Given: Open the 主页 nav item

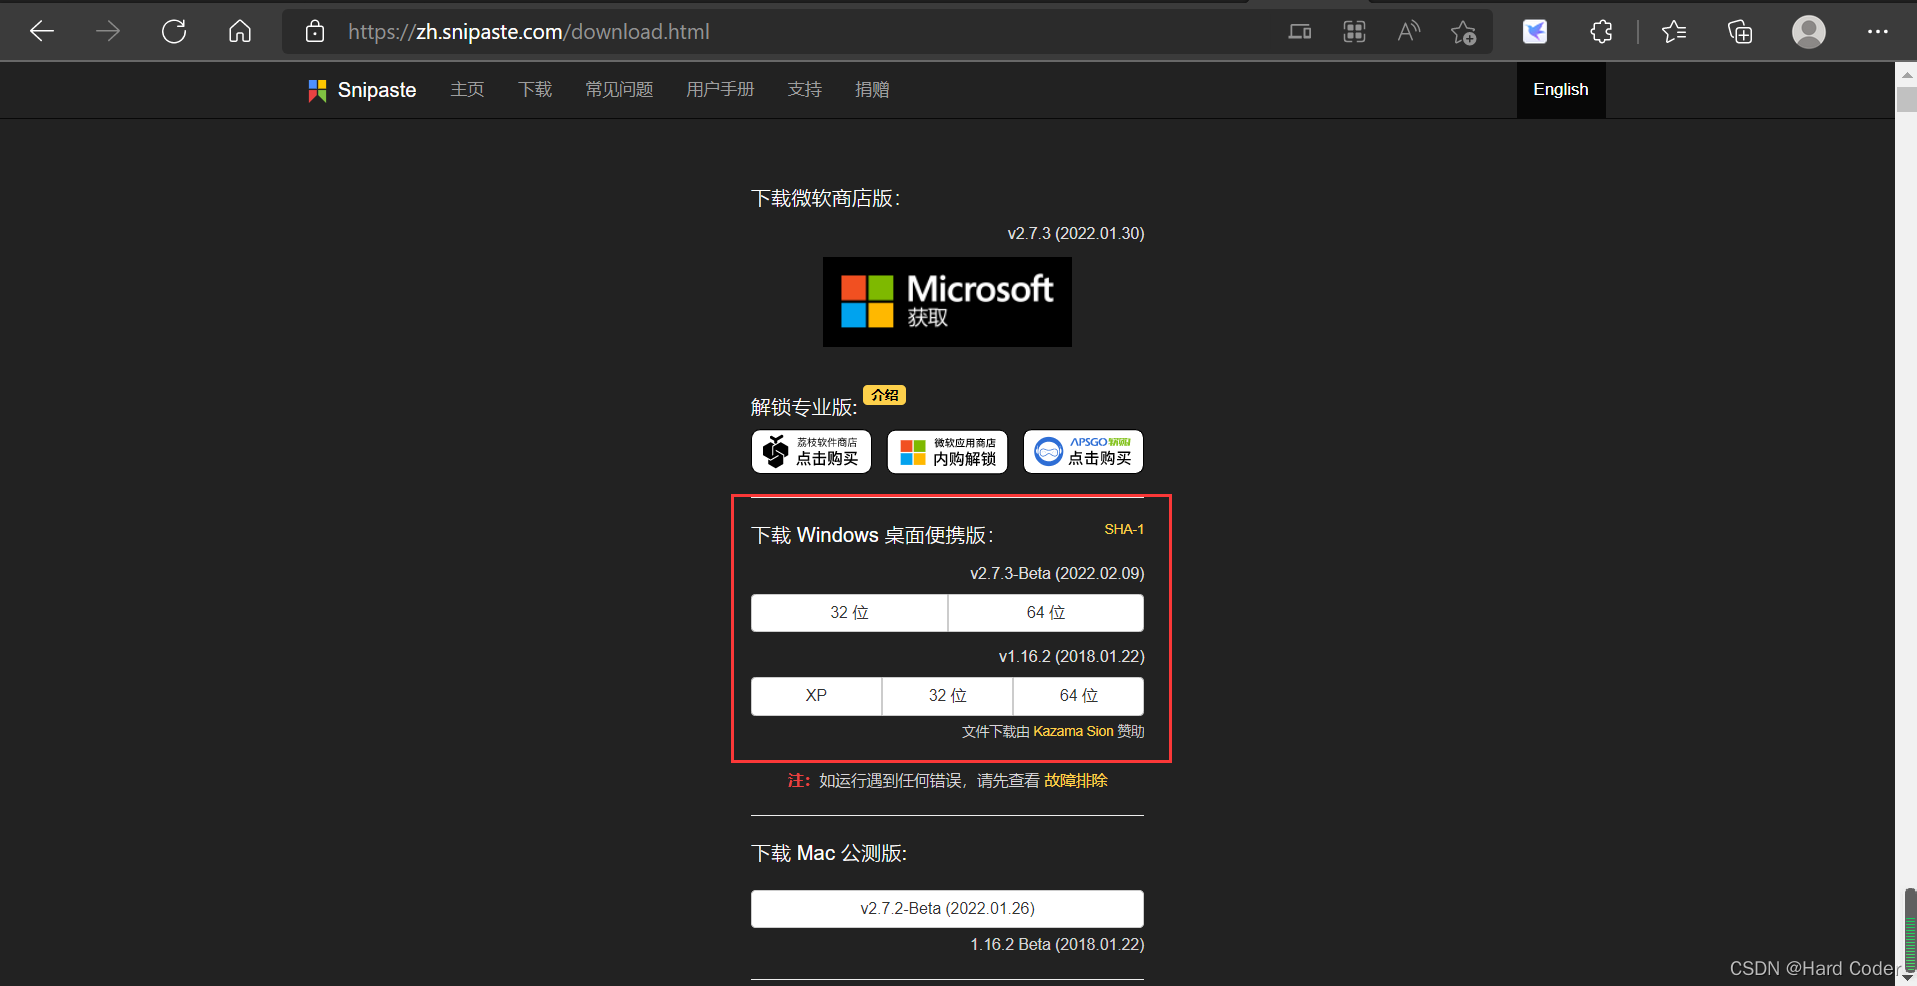Looking at the screenshot, I should pyautogui.click(x=467, y=90).
